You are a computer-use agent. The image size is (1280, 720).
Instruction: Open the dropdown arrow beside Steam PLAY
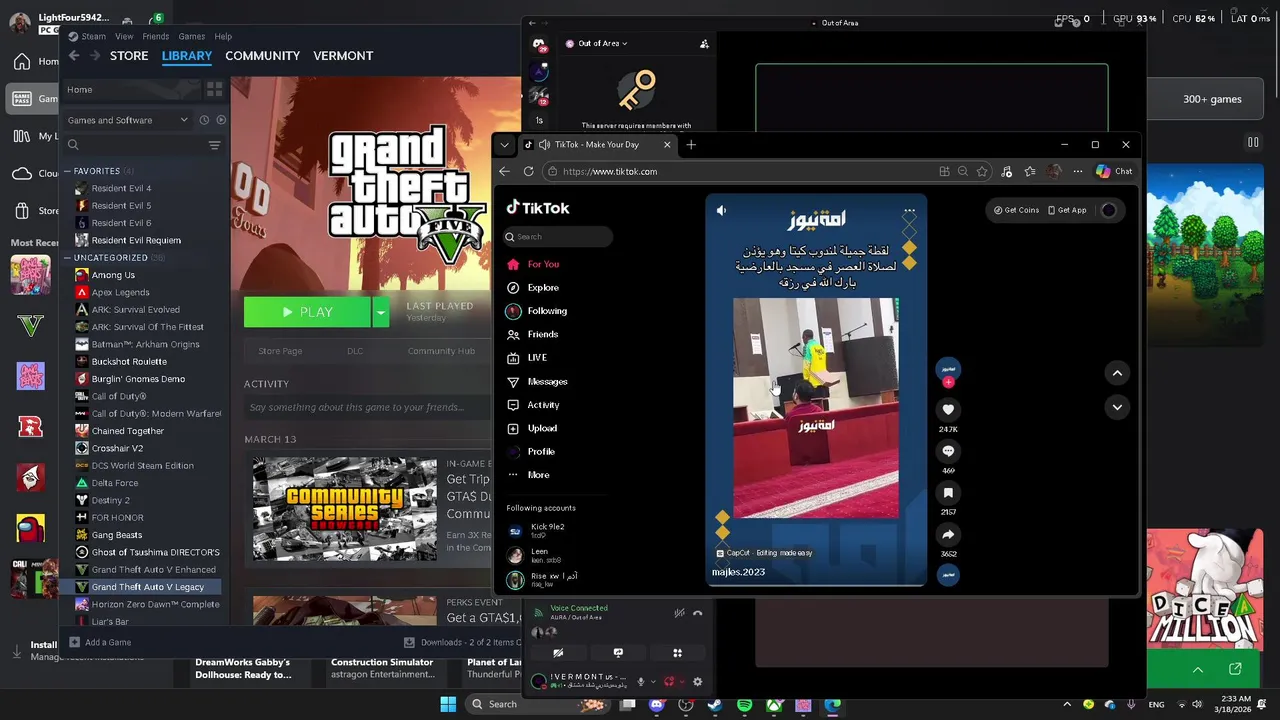[x=380, y=312]
